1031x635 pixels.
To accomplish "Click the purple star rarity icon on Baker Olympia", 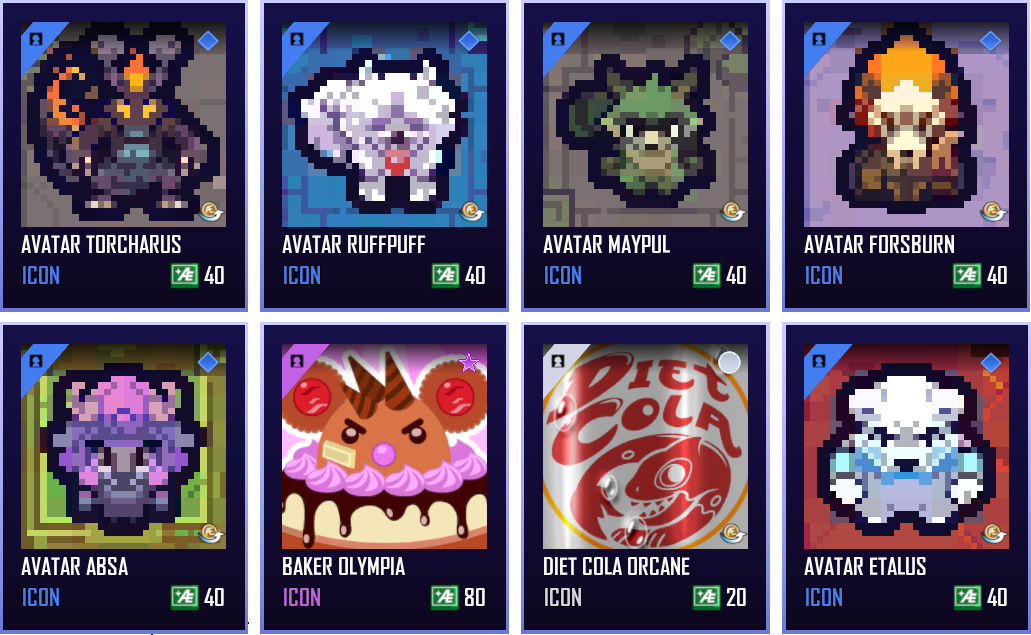I will tap(469, 362).
